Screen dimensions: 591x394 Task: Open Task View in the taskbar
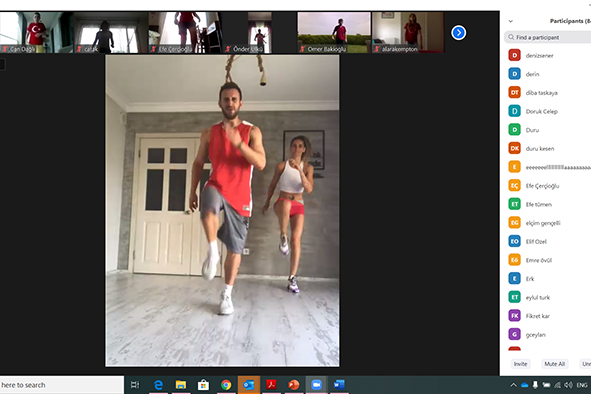pos(135,385)
